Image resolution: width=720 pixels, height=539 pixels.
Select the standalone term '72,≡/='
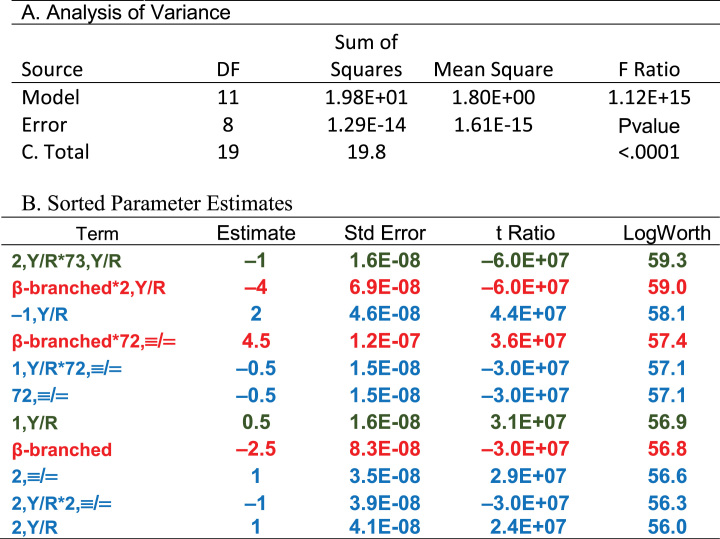tap(40, 396)
